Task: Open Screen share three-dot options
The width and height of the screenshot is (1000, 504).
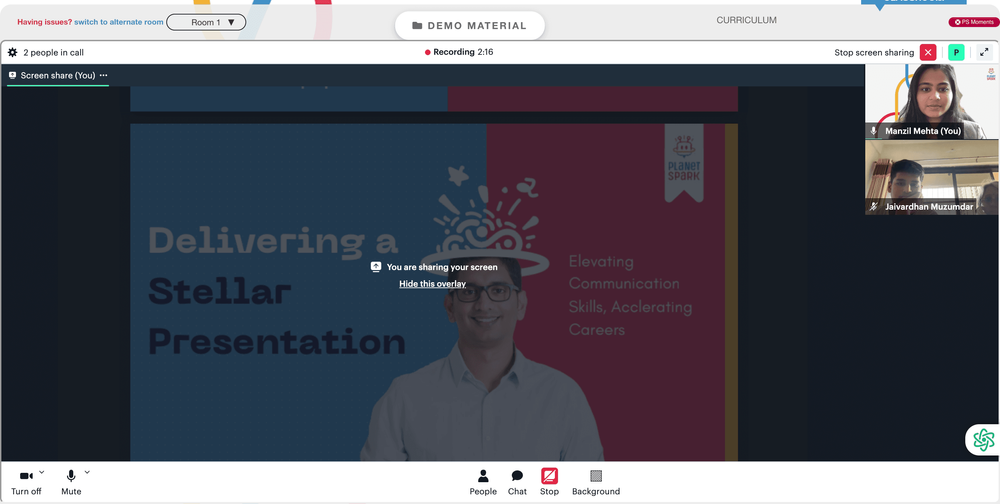Action: (x=103, y=75)
